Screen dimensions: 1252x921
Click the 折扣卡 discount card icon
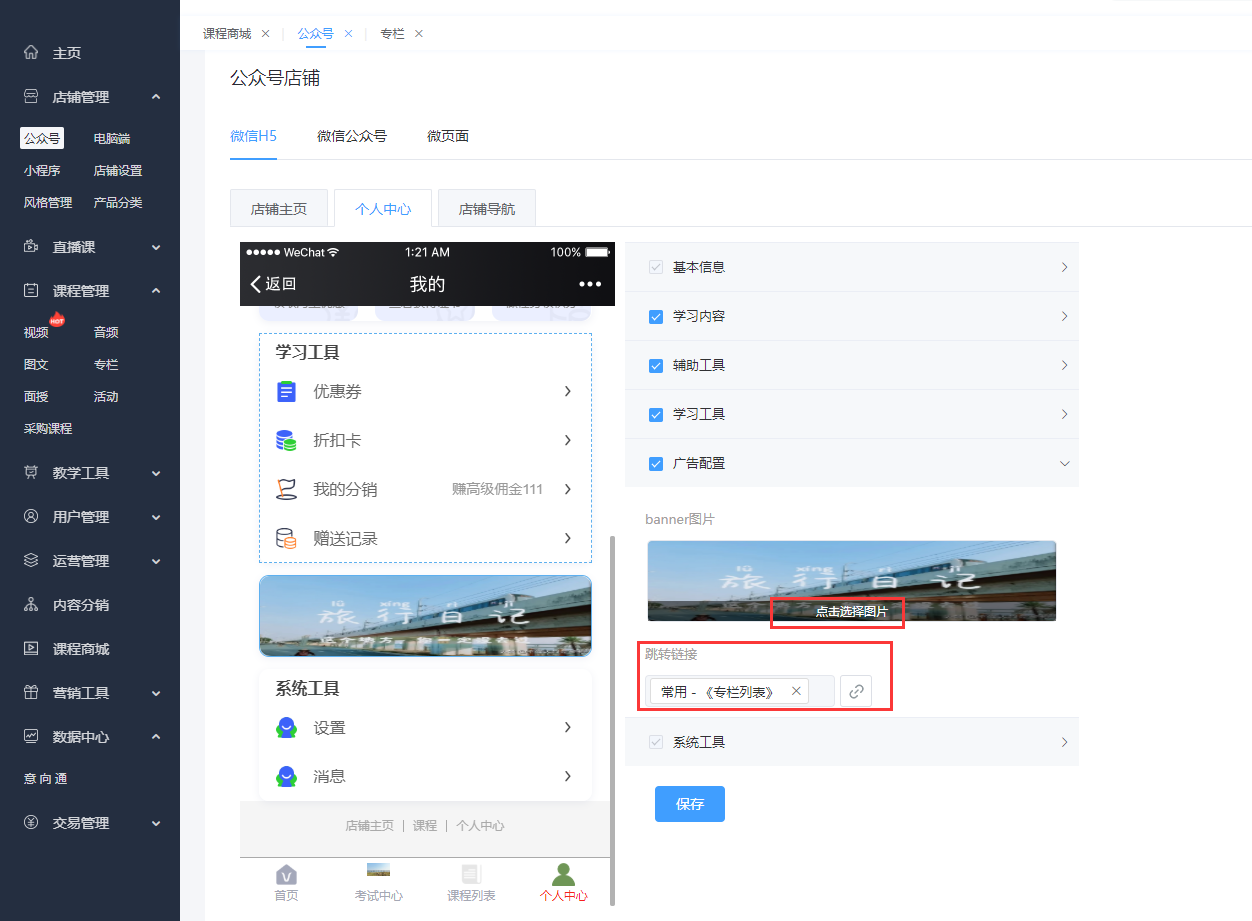[286, 440]
